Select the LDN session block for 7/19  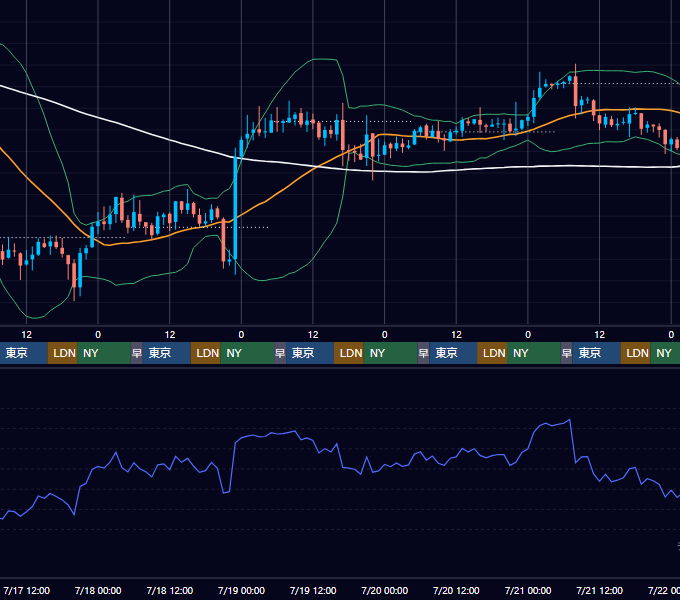[349, 353]
